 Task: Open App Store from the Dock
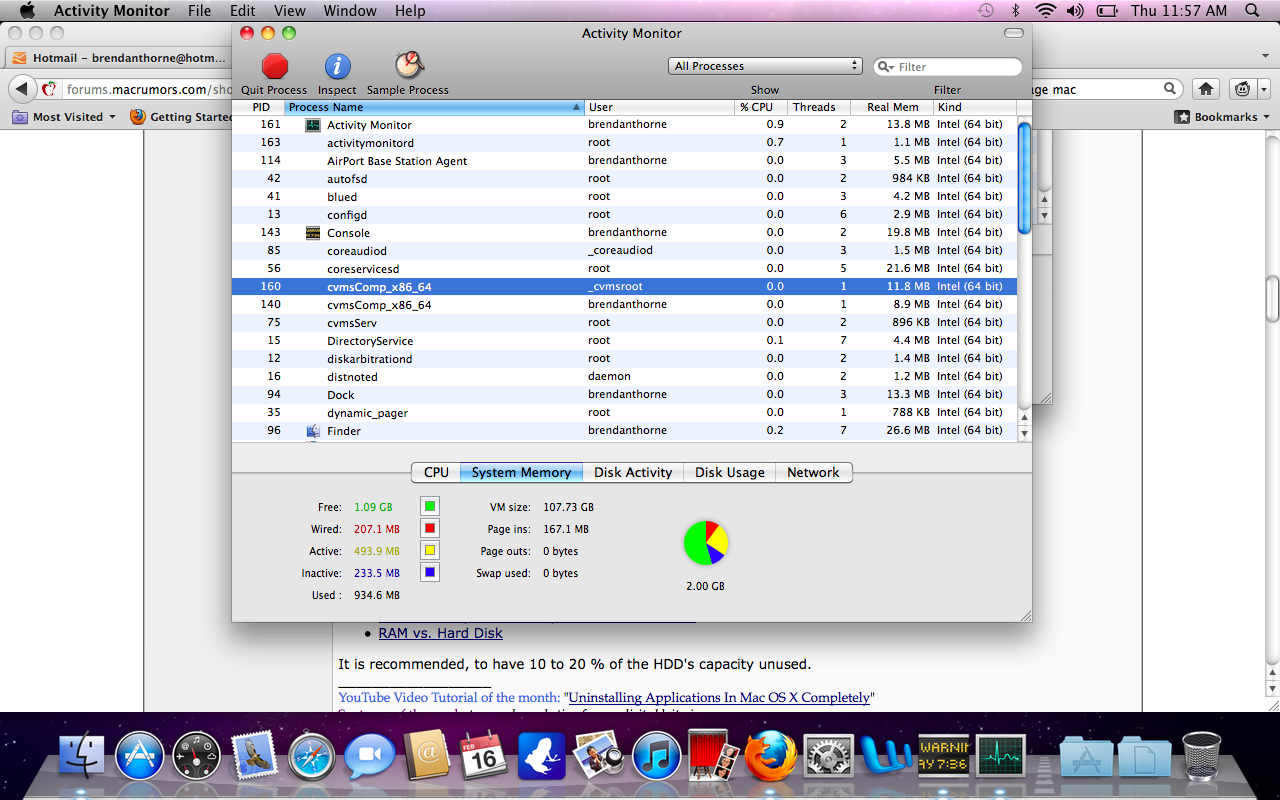click(139, 757)
